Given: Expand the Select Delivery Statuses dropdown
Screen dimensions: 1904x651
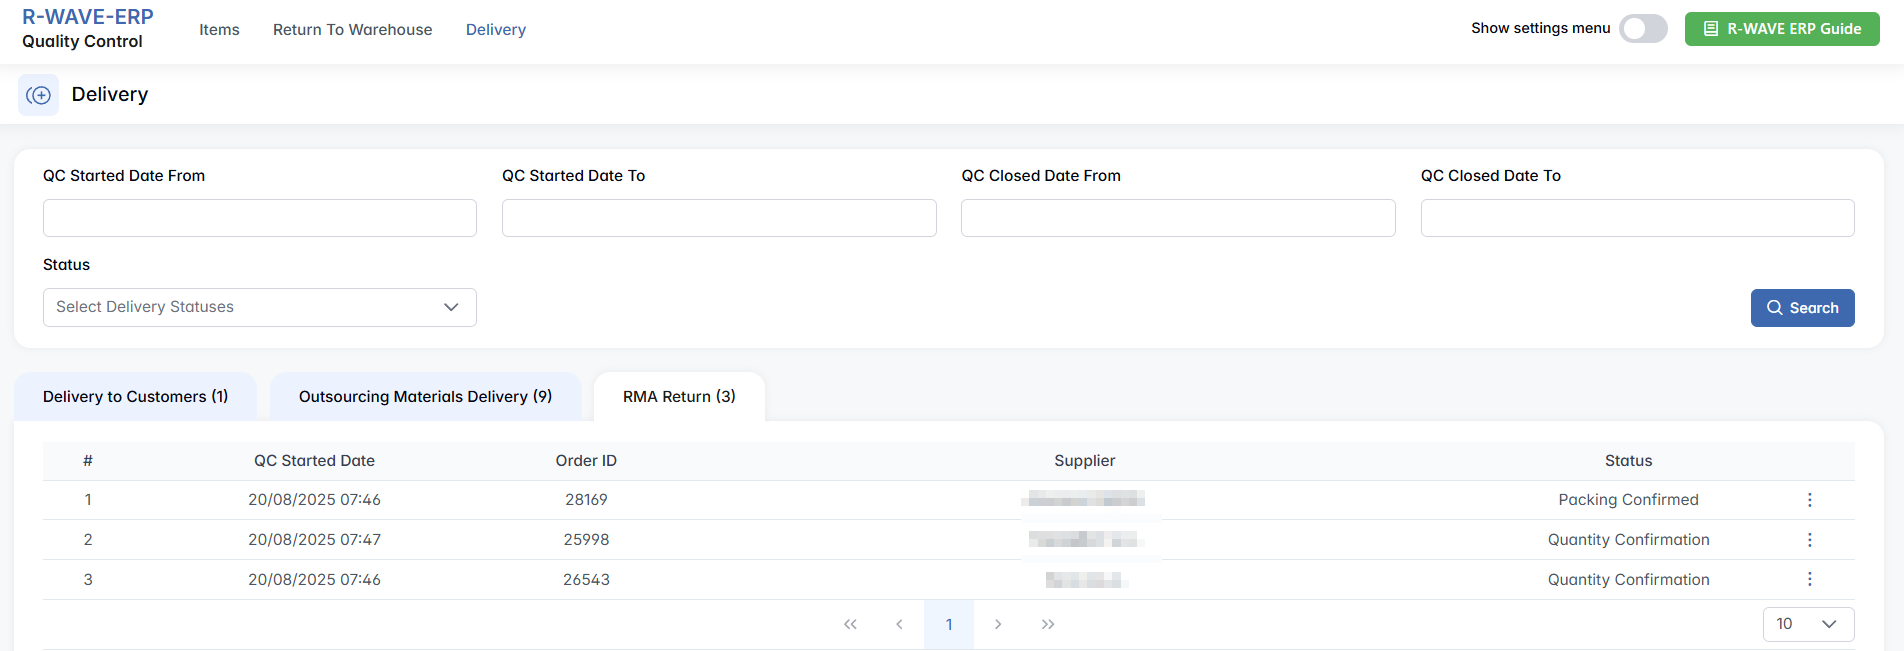Looking at the screenshot, I should point(259,307).
